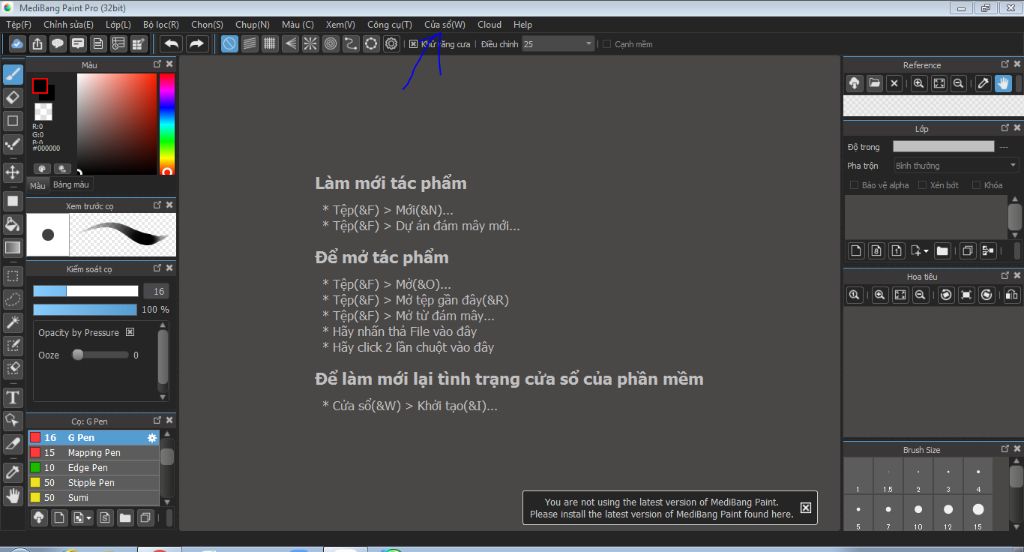Select the Move tool

[13, 172]
